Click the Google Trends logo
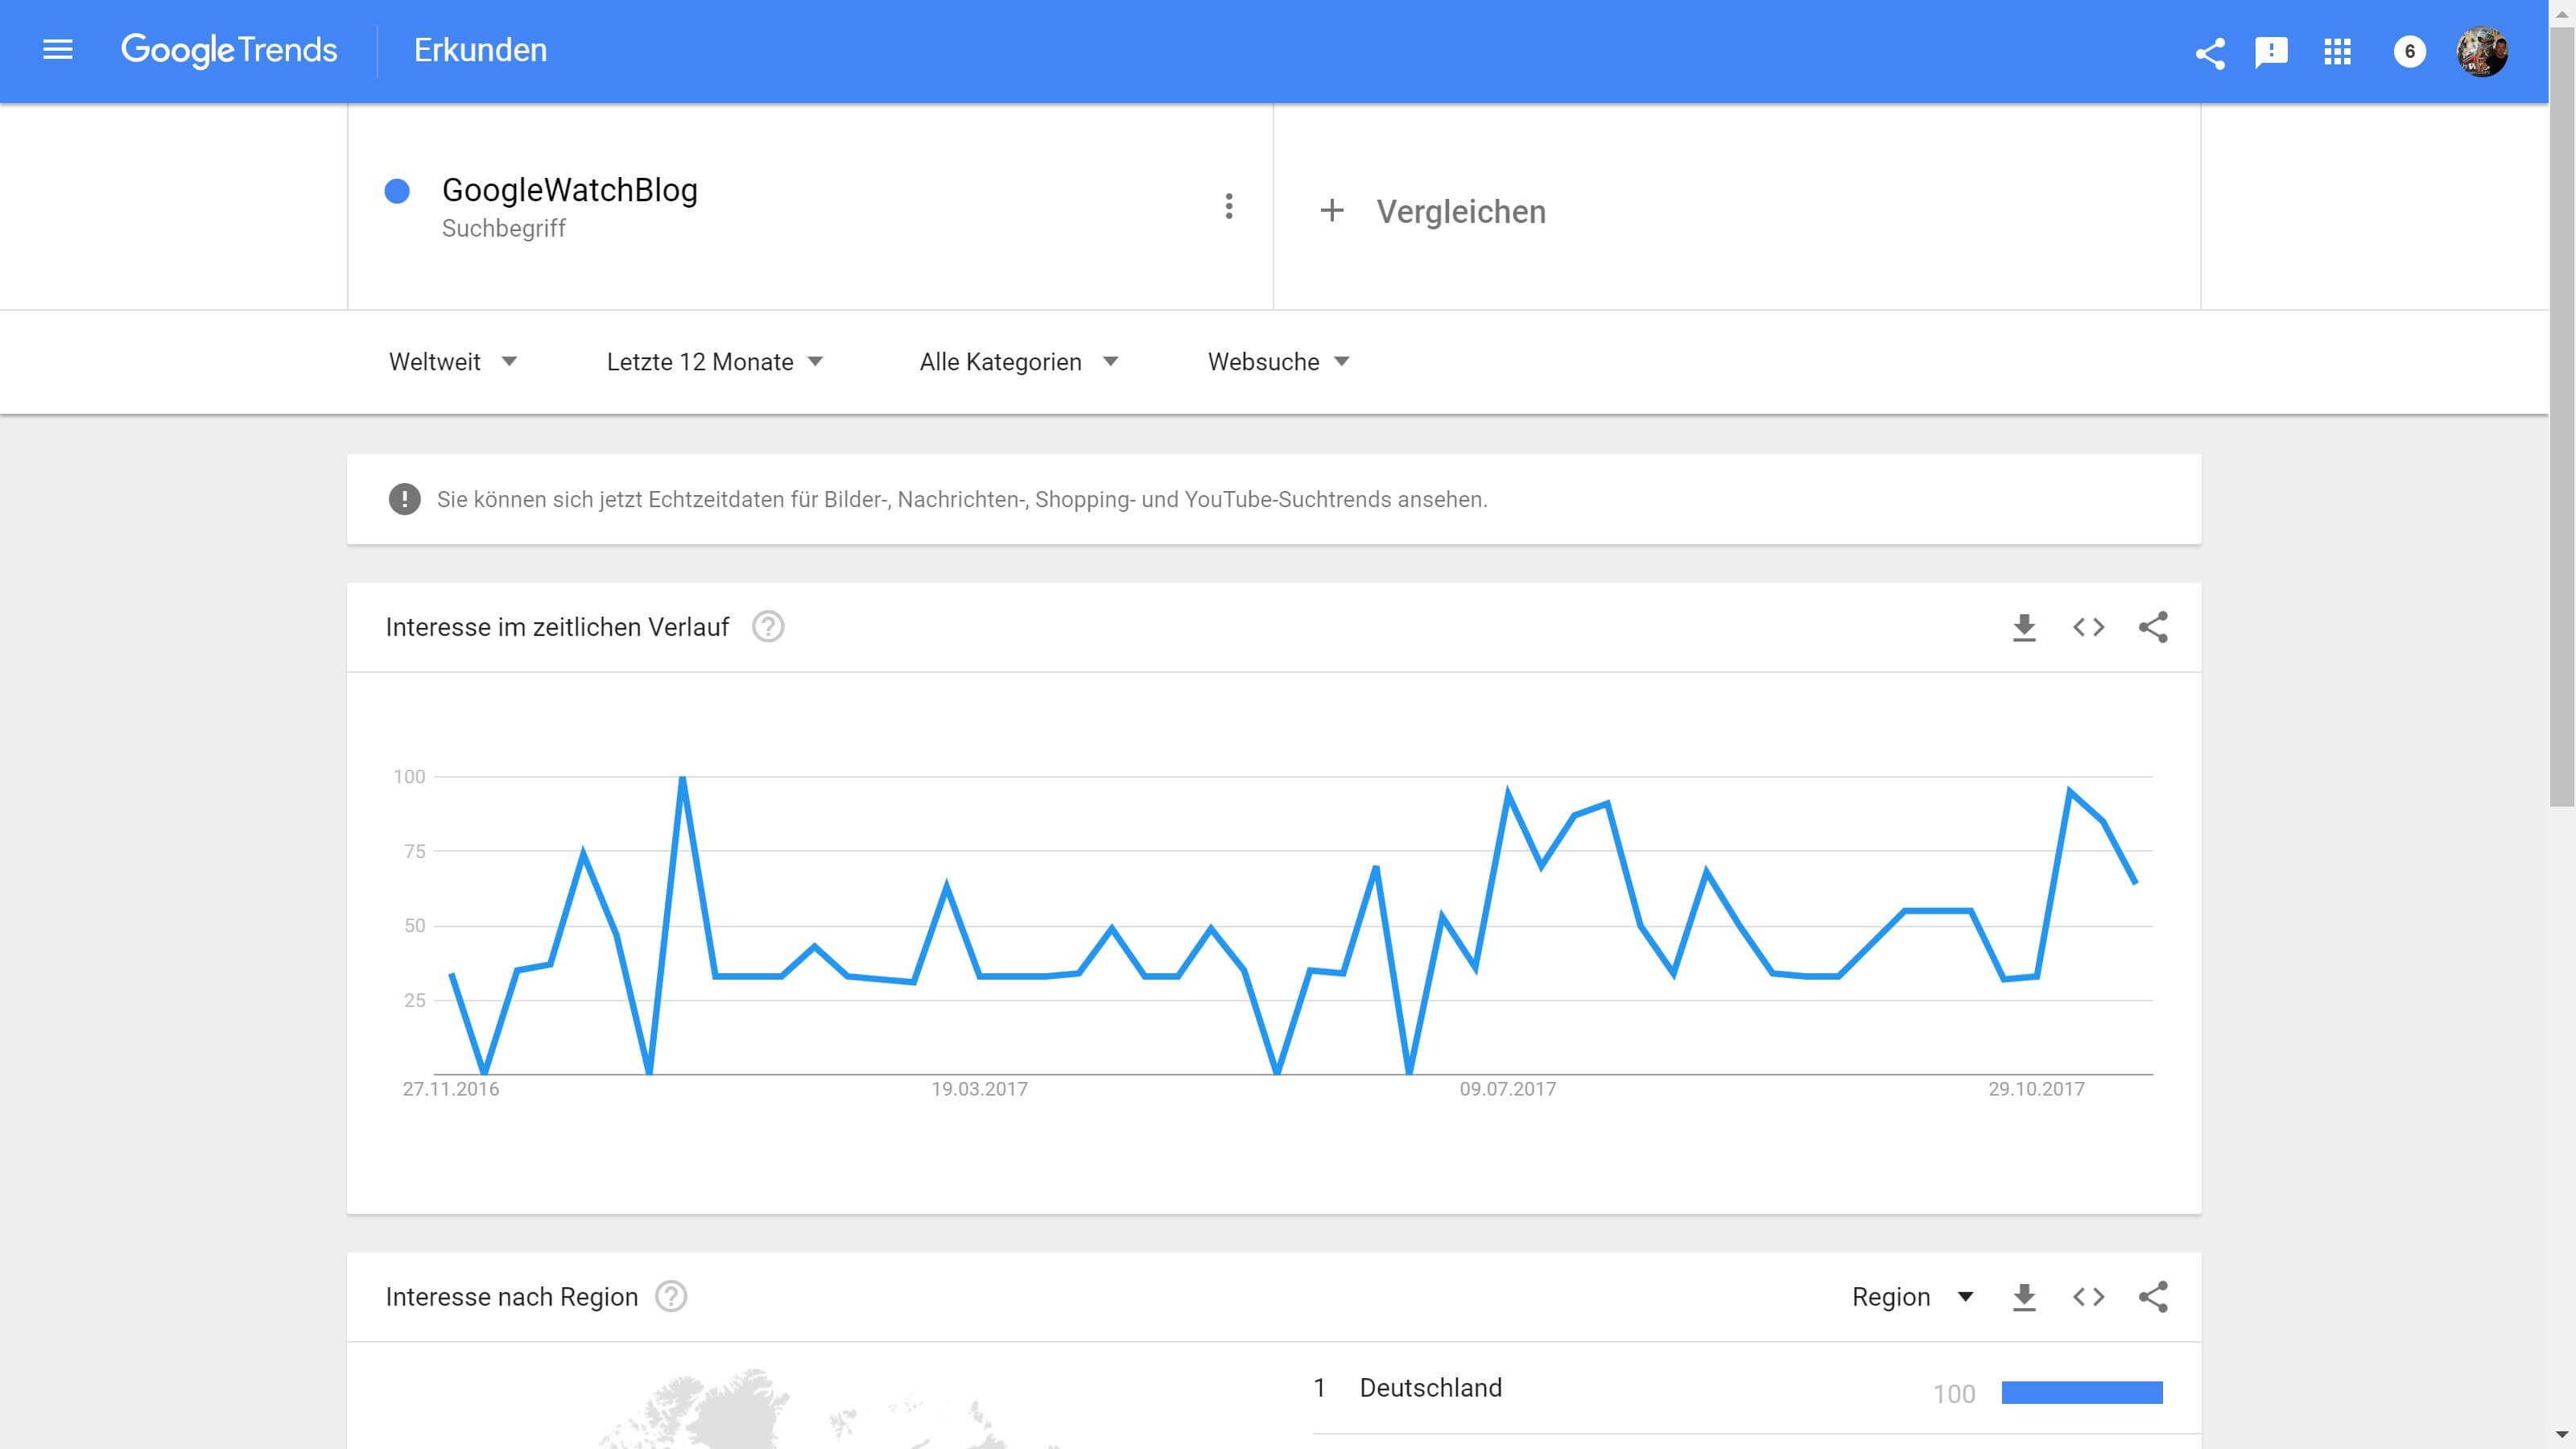Image resolution: width=2576 pixels, height=1449 pixels. (229, 50)
